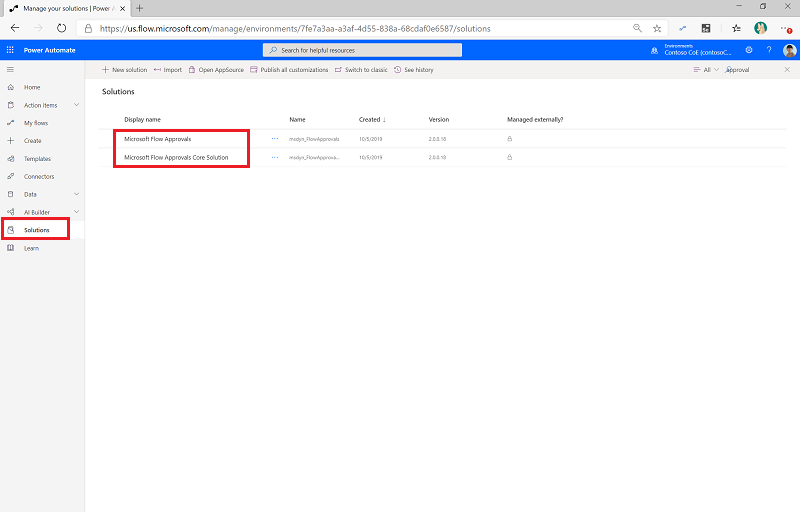Click Open AppSource
800x512 pixels.
pyautogui.click(x=216, y=70)
